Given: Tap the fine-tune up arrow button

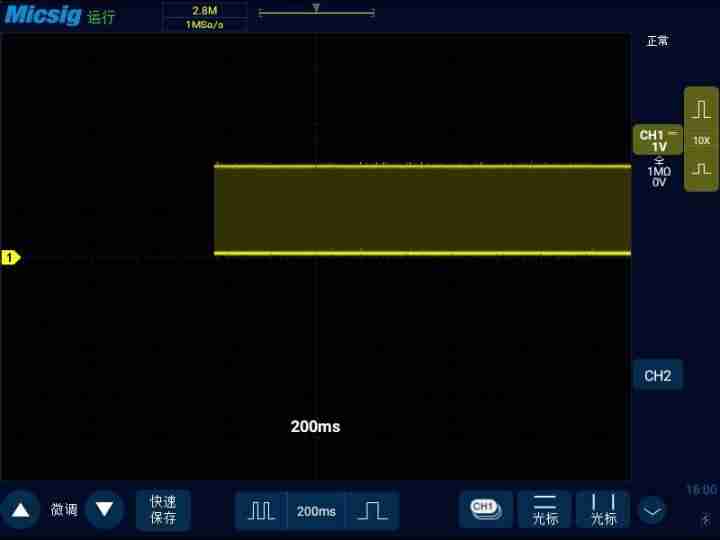Looking at the screenshot, I should point(20,510).
